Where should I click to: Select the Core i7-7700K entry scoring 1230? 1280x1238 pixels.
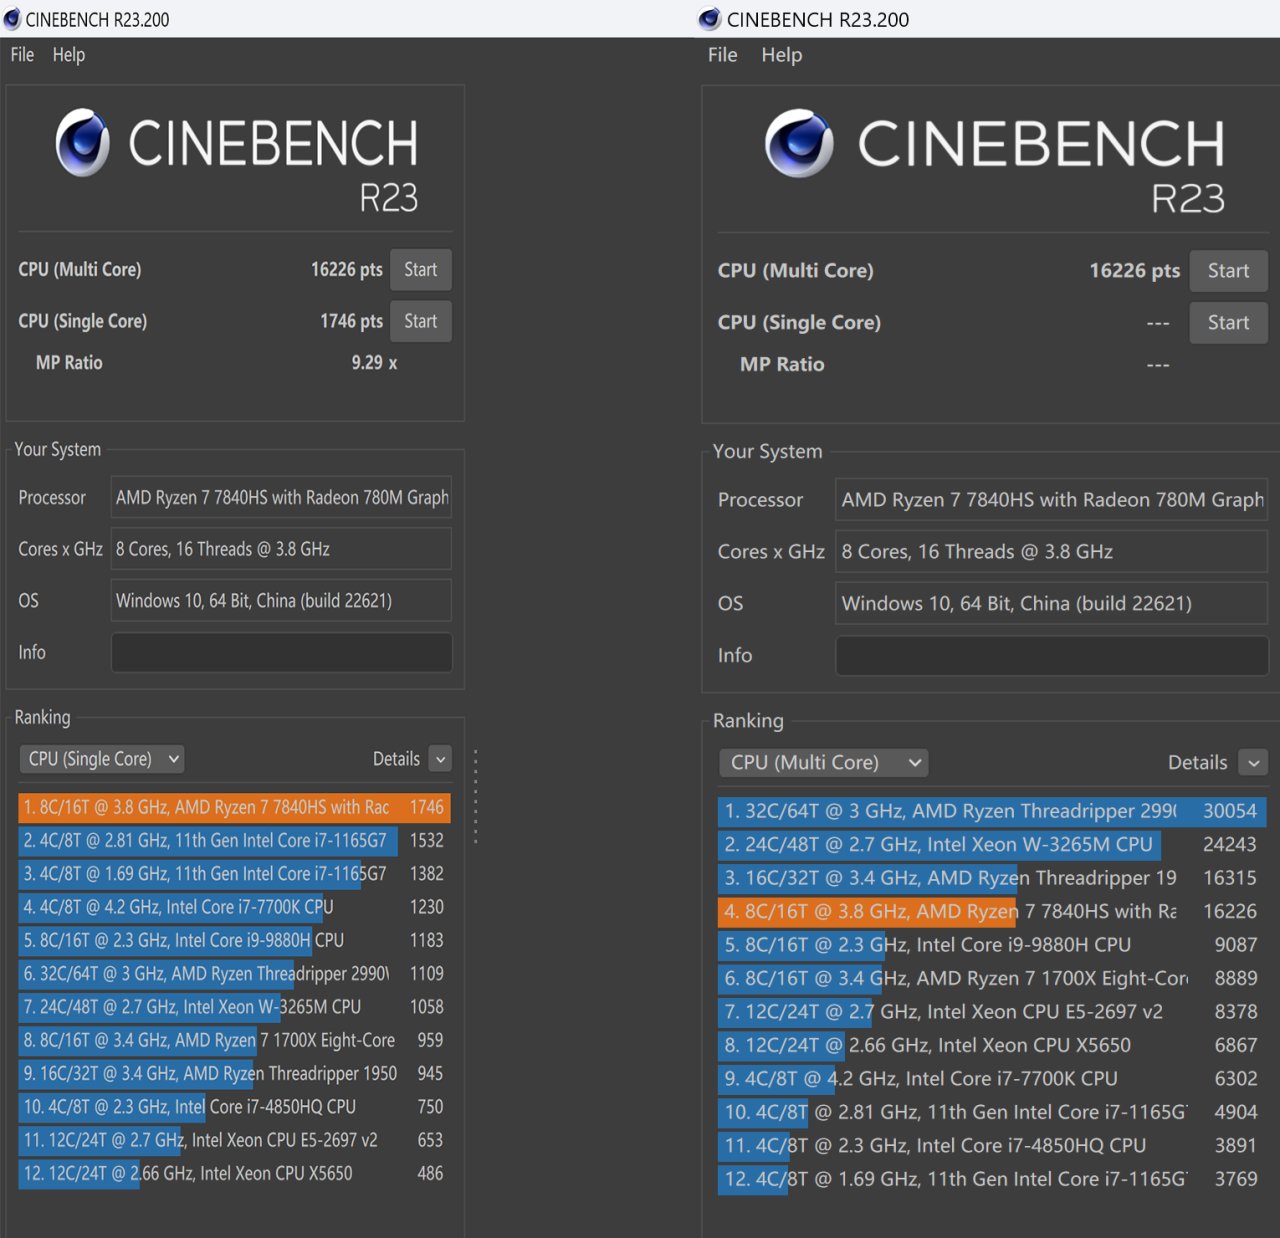click(234, 907)
